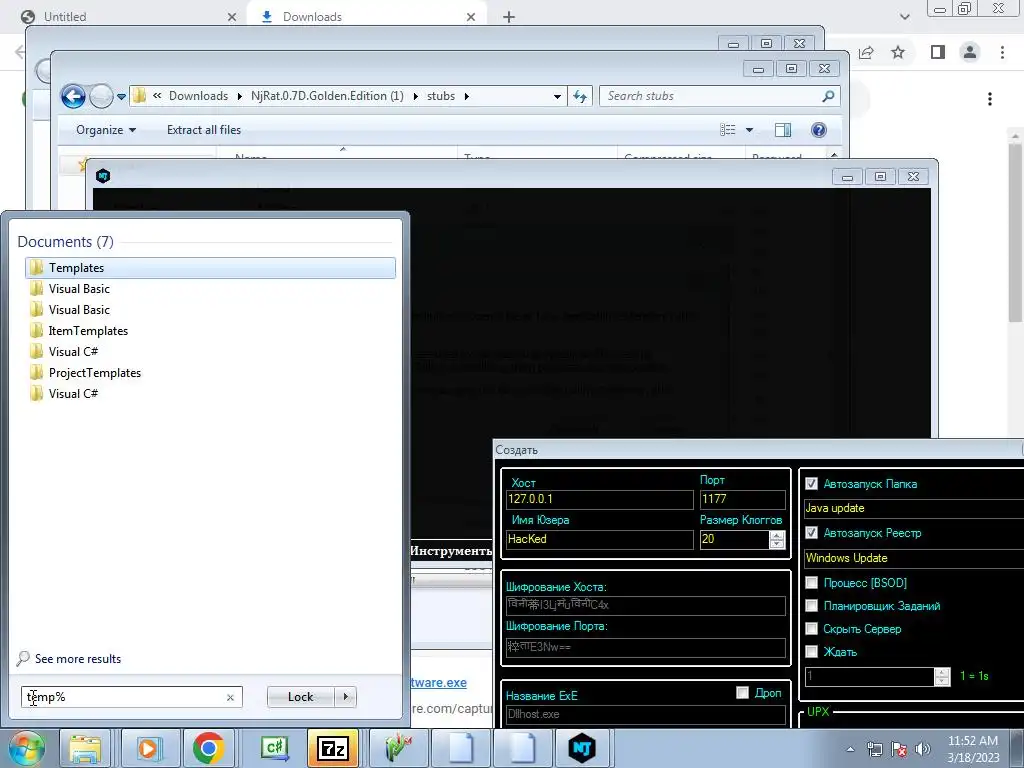Viewport: 1024px width, 768px height.
Task: Click the clock showing 11:52 AM
Action: coord(972,741)
